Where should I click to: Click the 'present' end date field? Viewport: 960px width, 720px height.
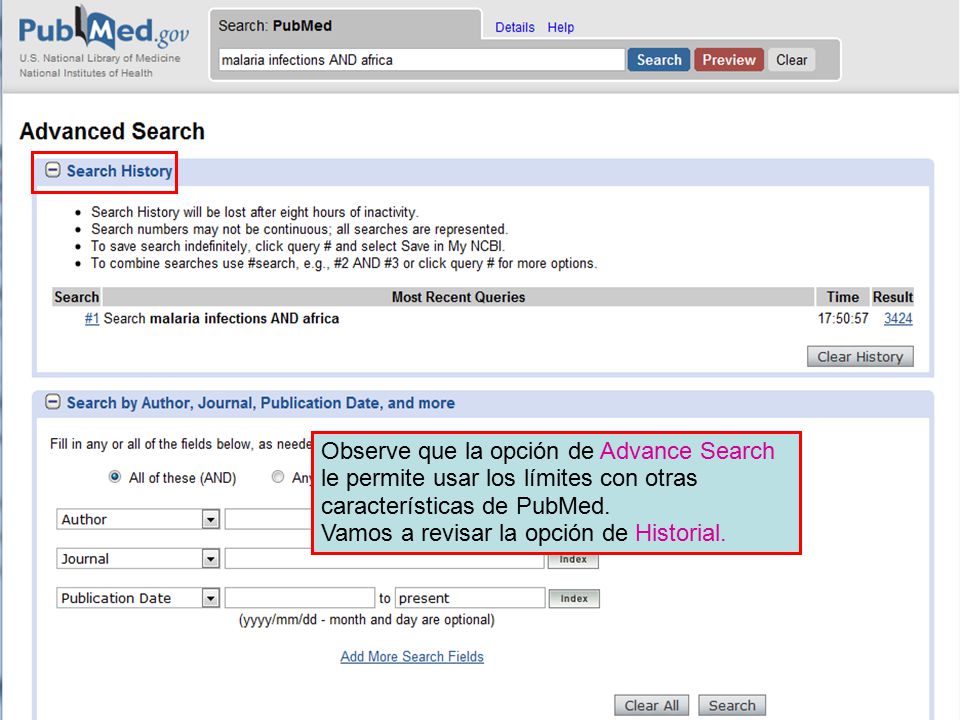(x=470, y=598)
